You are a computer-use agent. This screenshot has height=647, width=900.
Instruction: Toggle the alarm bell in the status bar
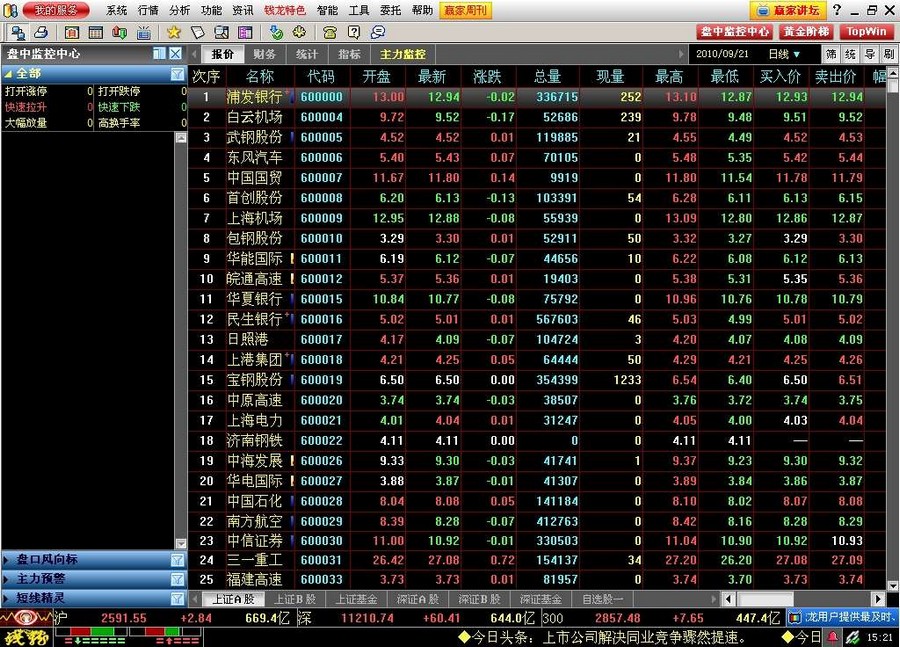[x=833, y=636]
